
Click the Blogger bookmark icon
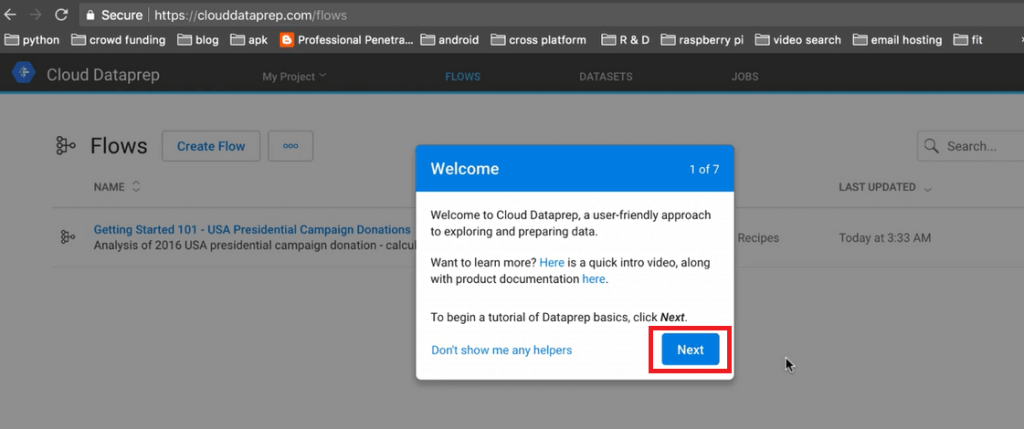[x=288, y=40]
